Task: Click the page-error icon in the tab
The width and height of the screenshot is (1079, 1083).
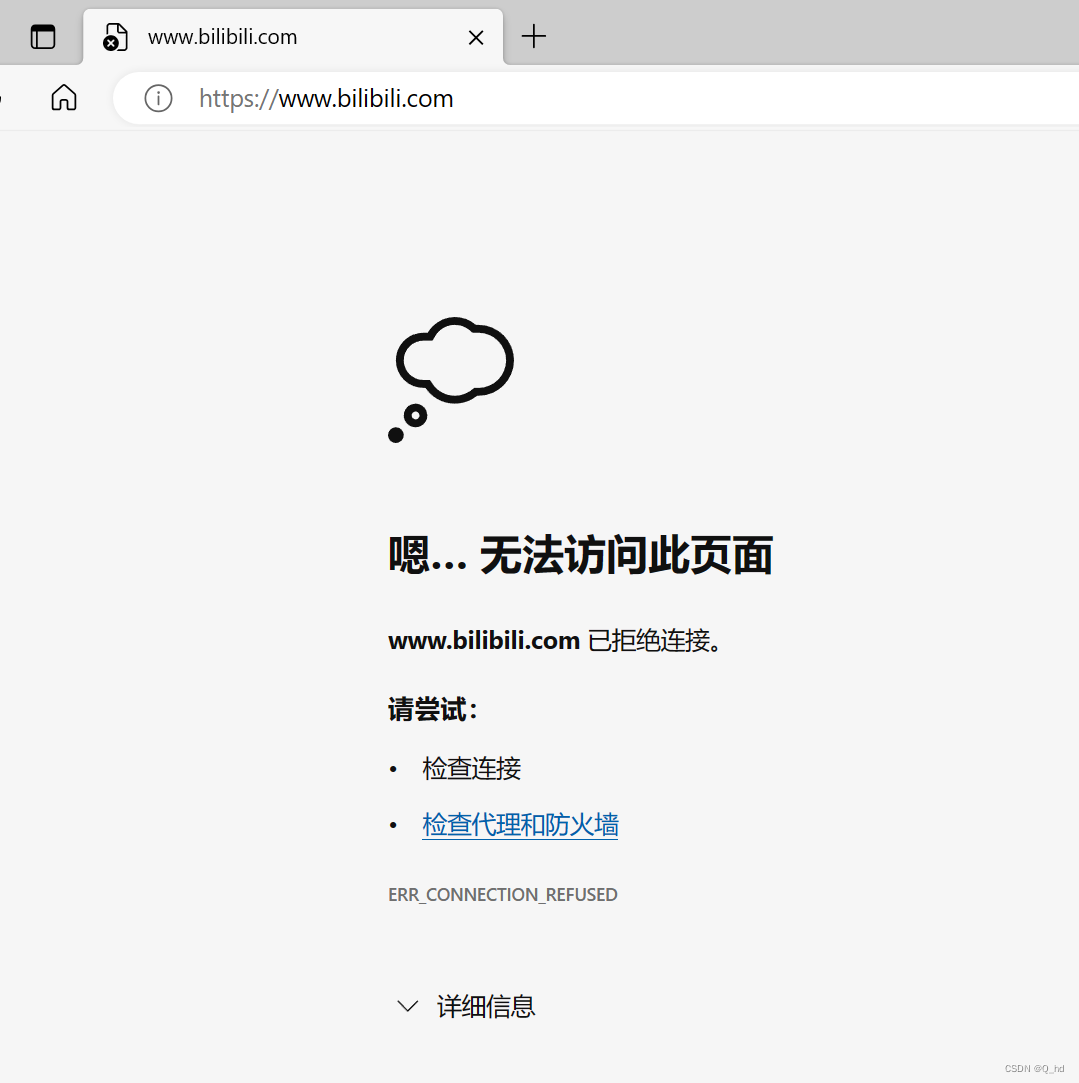Action: tap(115, 37)
